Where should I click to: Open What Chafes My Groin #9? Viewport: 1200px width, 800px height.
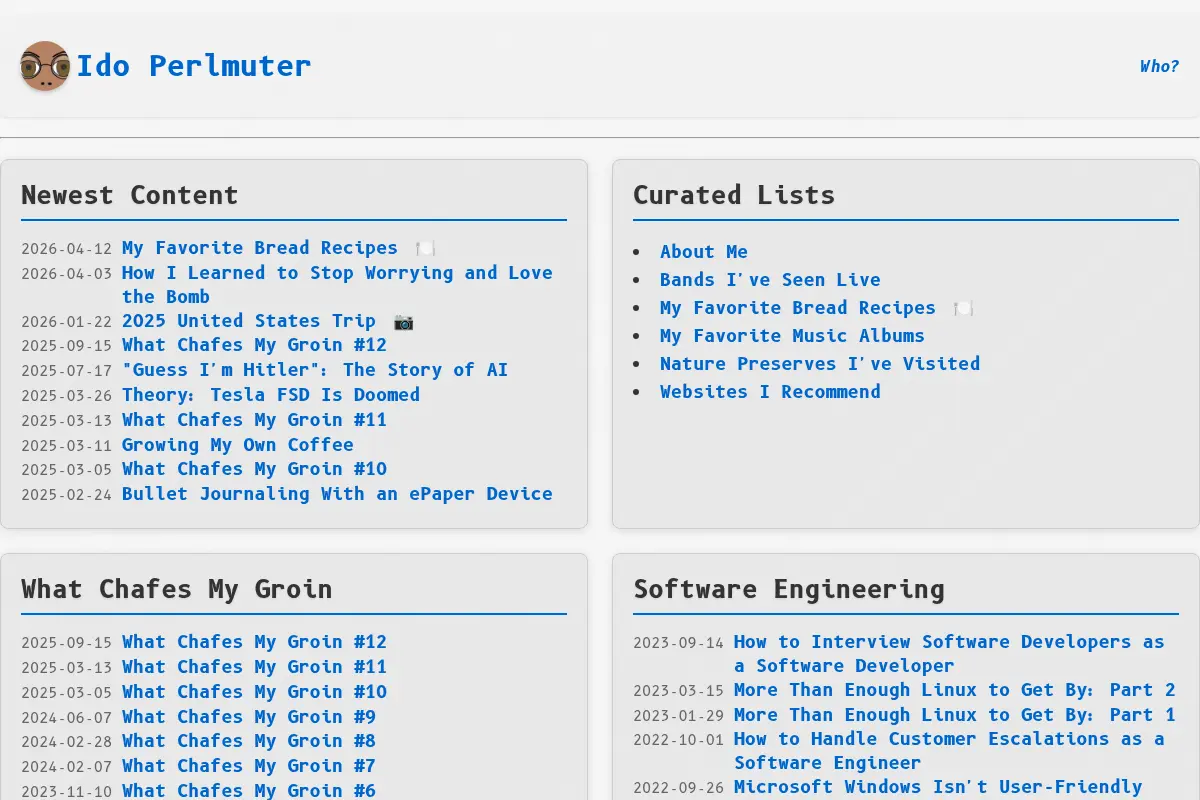click(249, 717)
